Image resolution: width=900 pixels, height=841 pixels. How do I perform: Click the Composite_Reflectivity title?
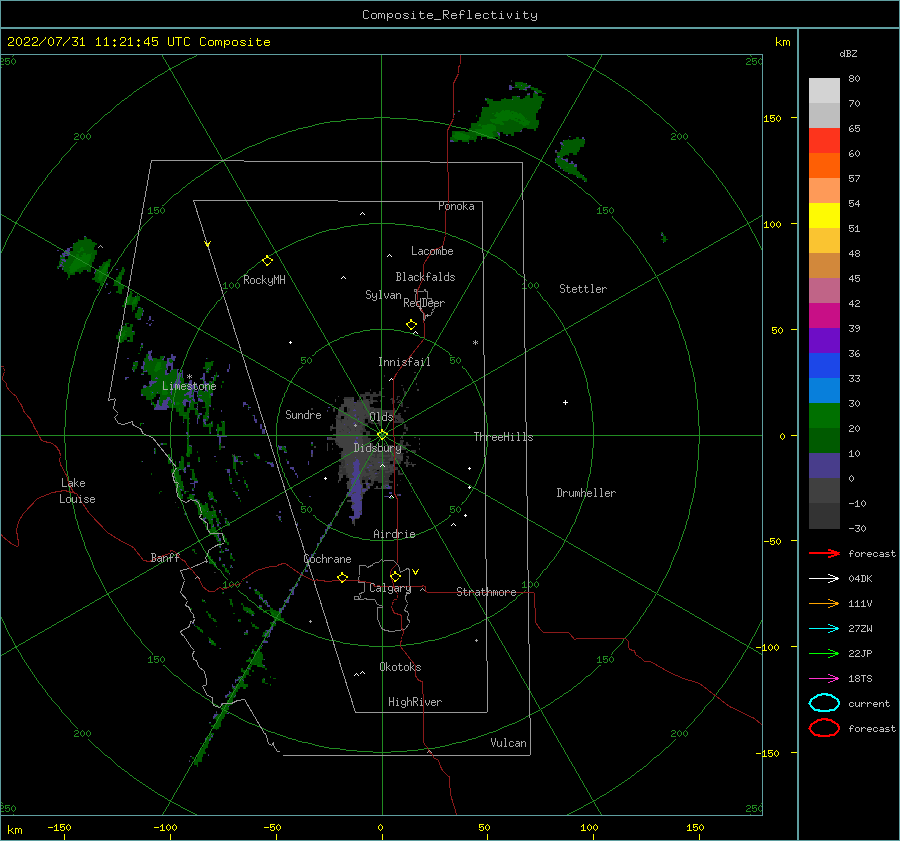450,15
